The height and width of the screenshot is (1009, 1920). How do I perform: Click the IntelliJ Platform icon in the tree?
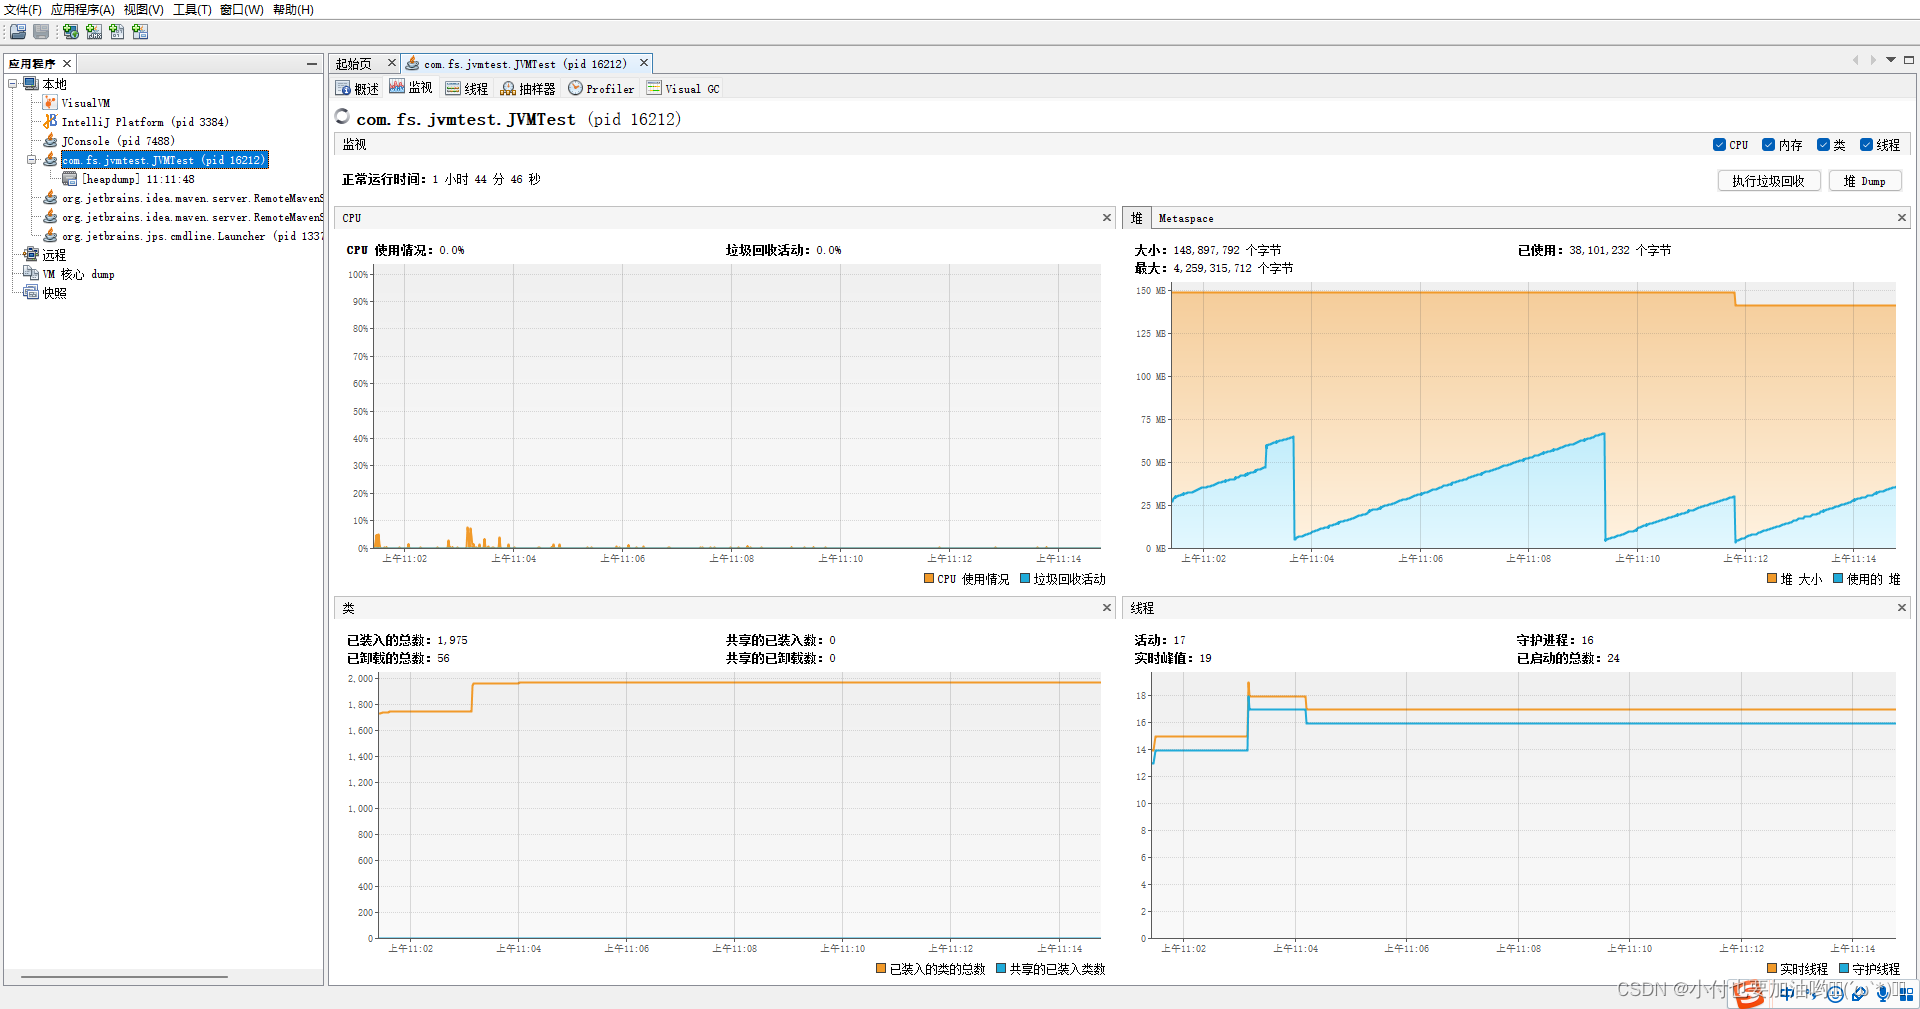tap(50, 122)
